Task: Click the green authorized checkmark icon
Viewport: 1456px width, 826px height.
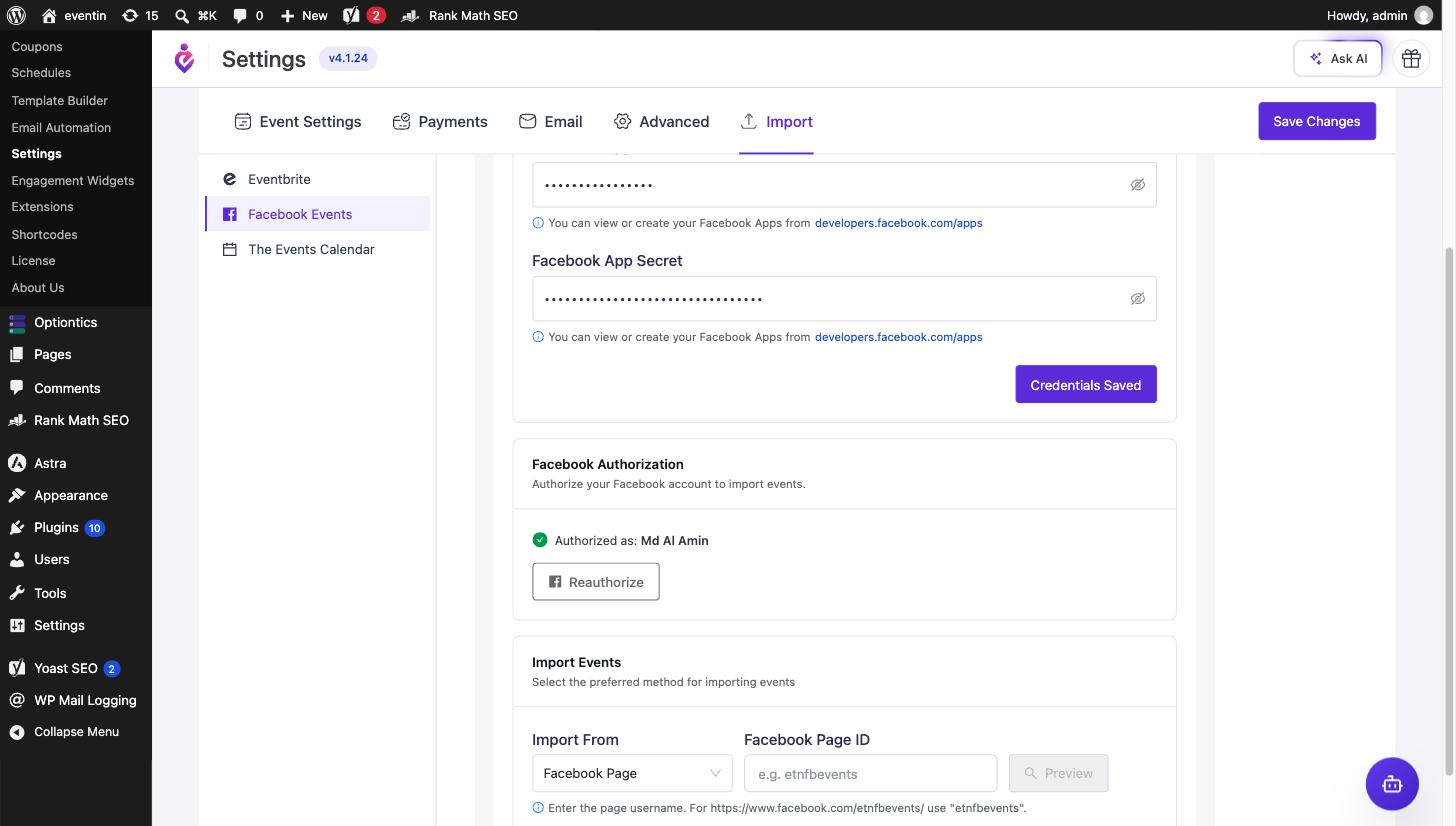Action: [540, 540]
